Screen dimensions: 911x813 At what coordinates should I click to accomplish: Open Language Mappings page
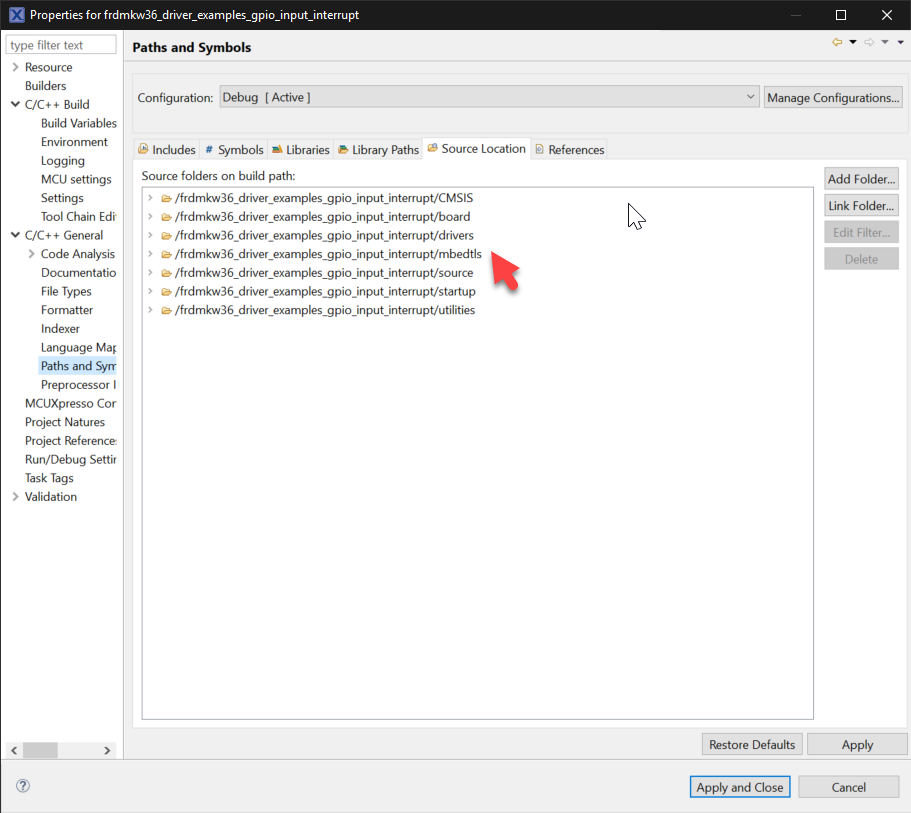[78, 348]
